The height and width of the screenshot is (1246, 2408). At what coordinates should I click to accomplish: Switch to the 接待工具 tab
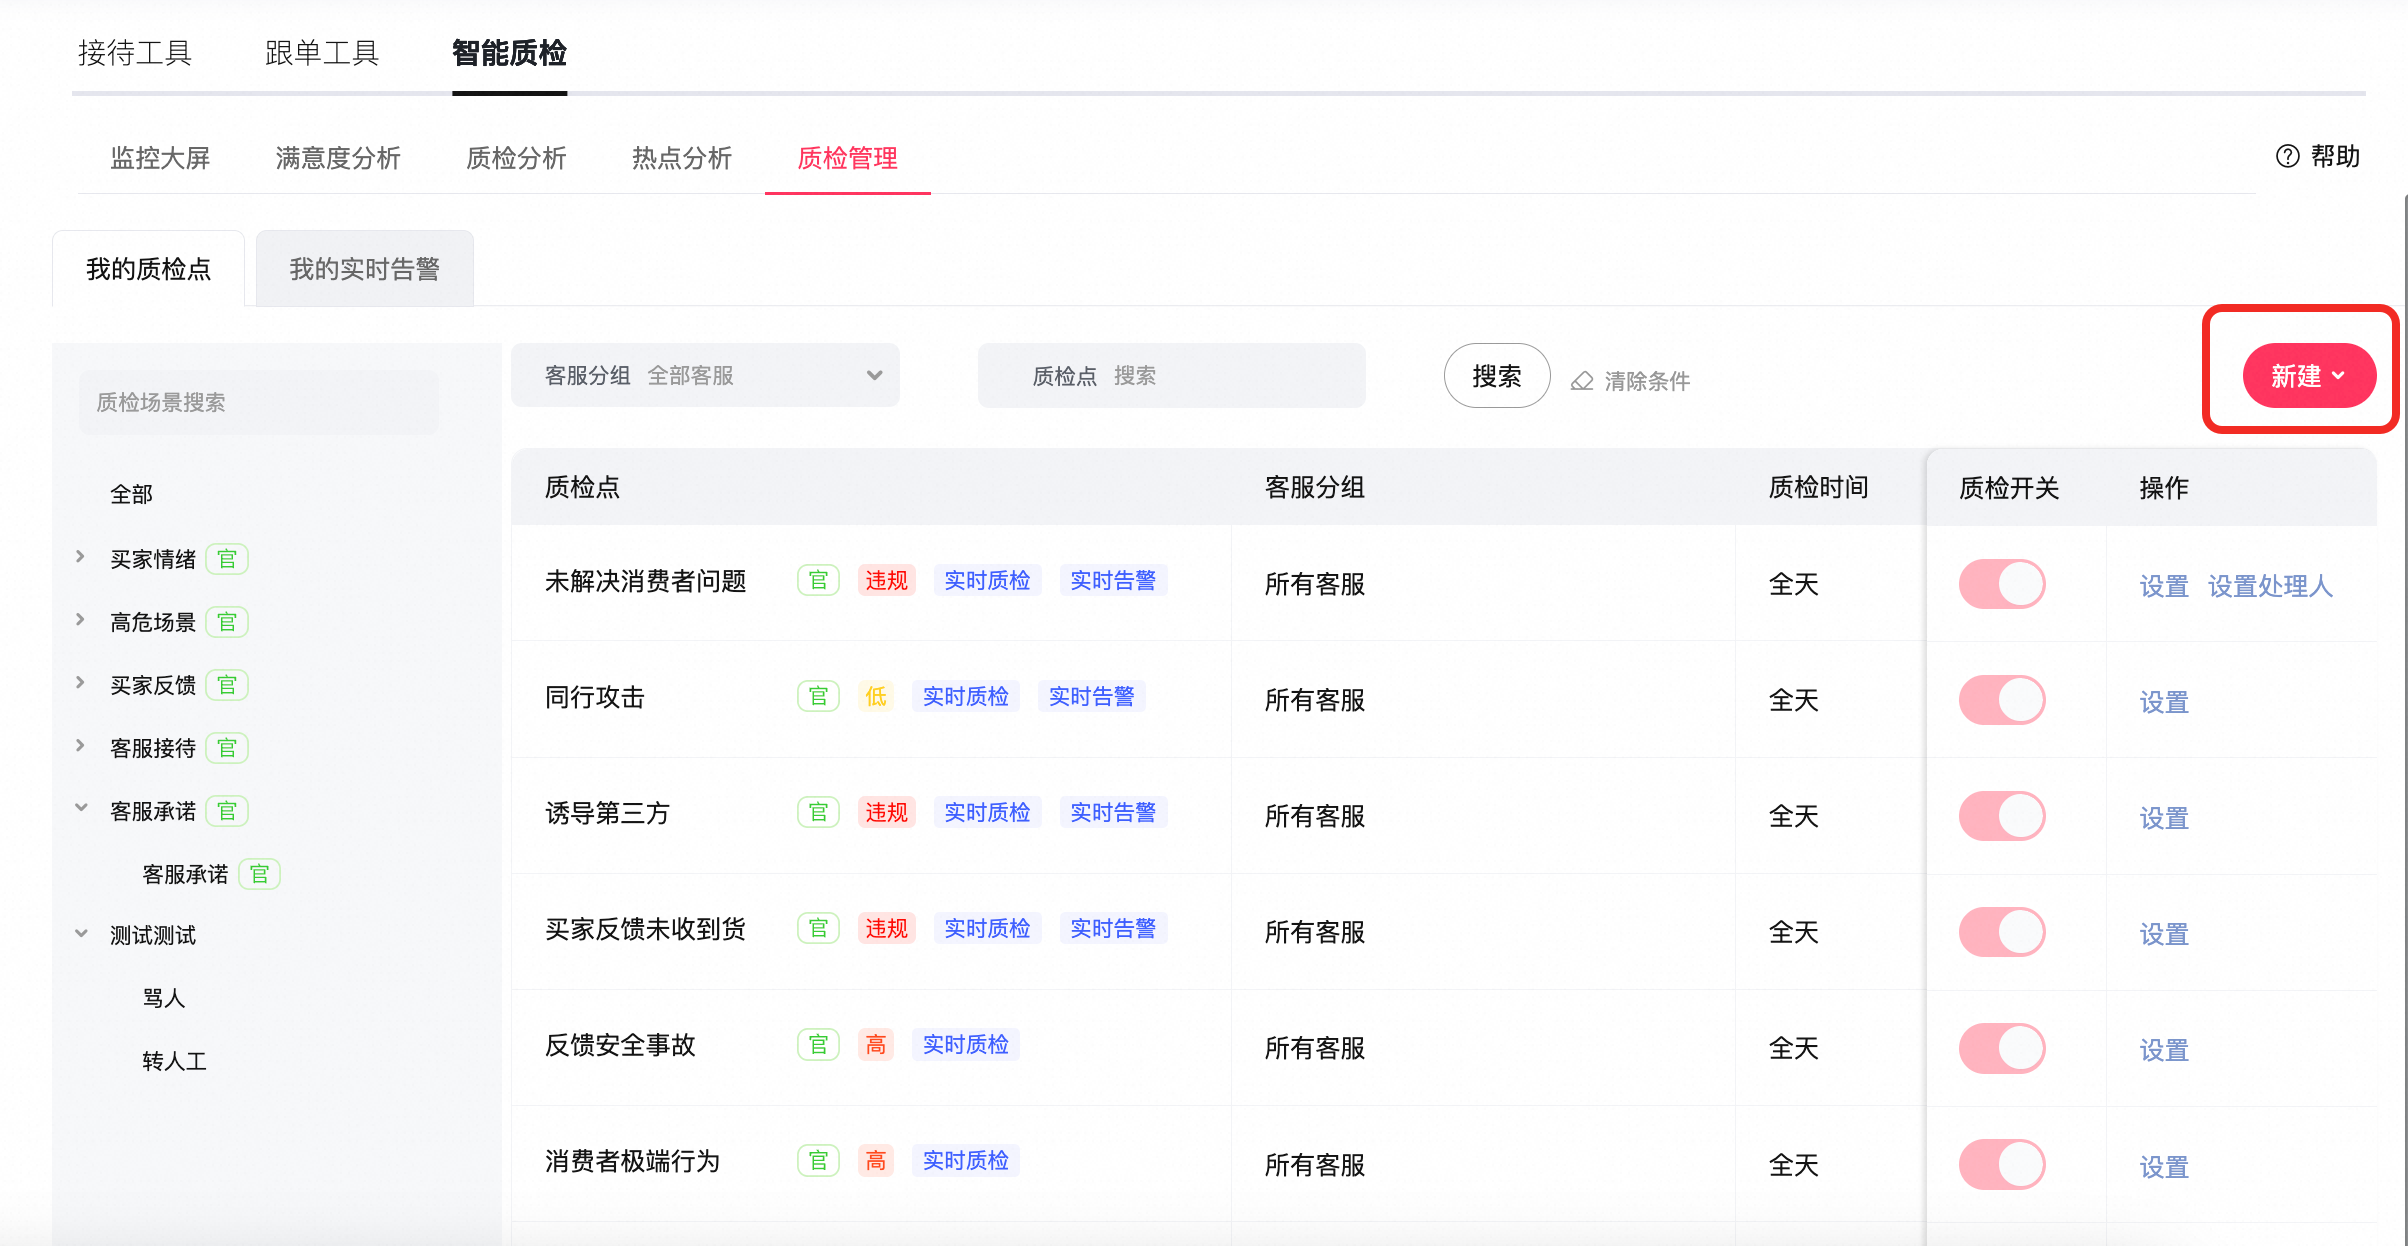[x=135, y=53]
